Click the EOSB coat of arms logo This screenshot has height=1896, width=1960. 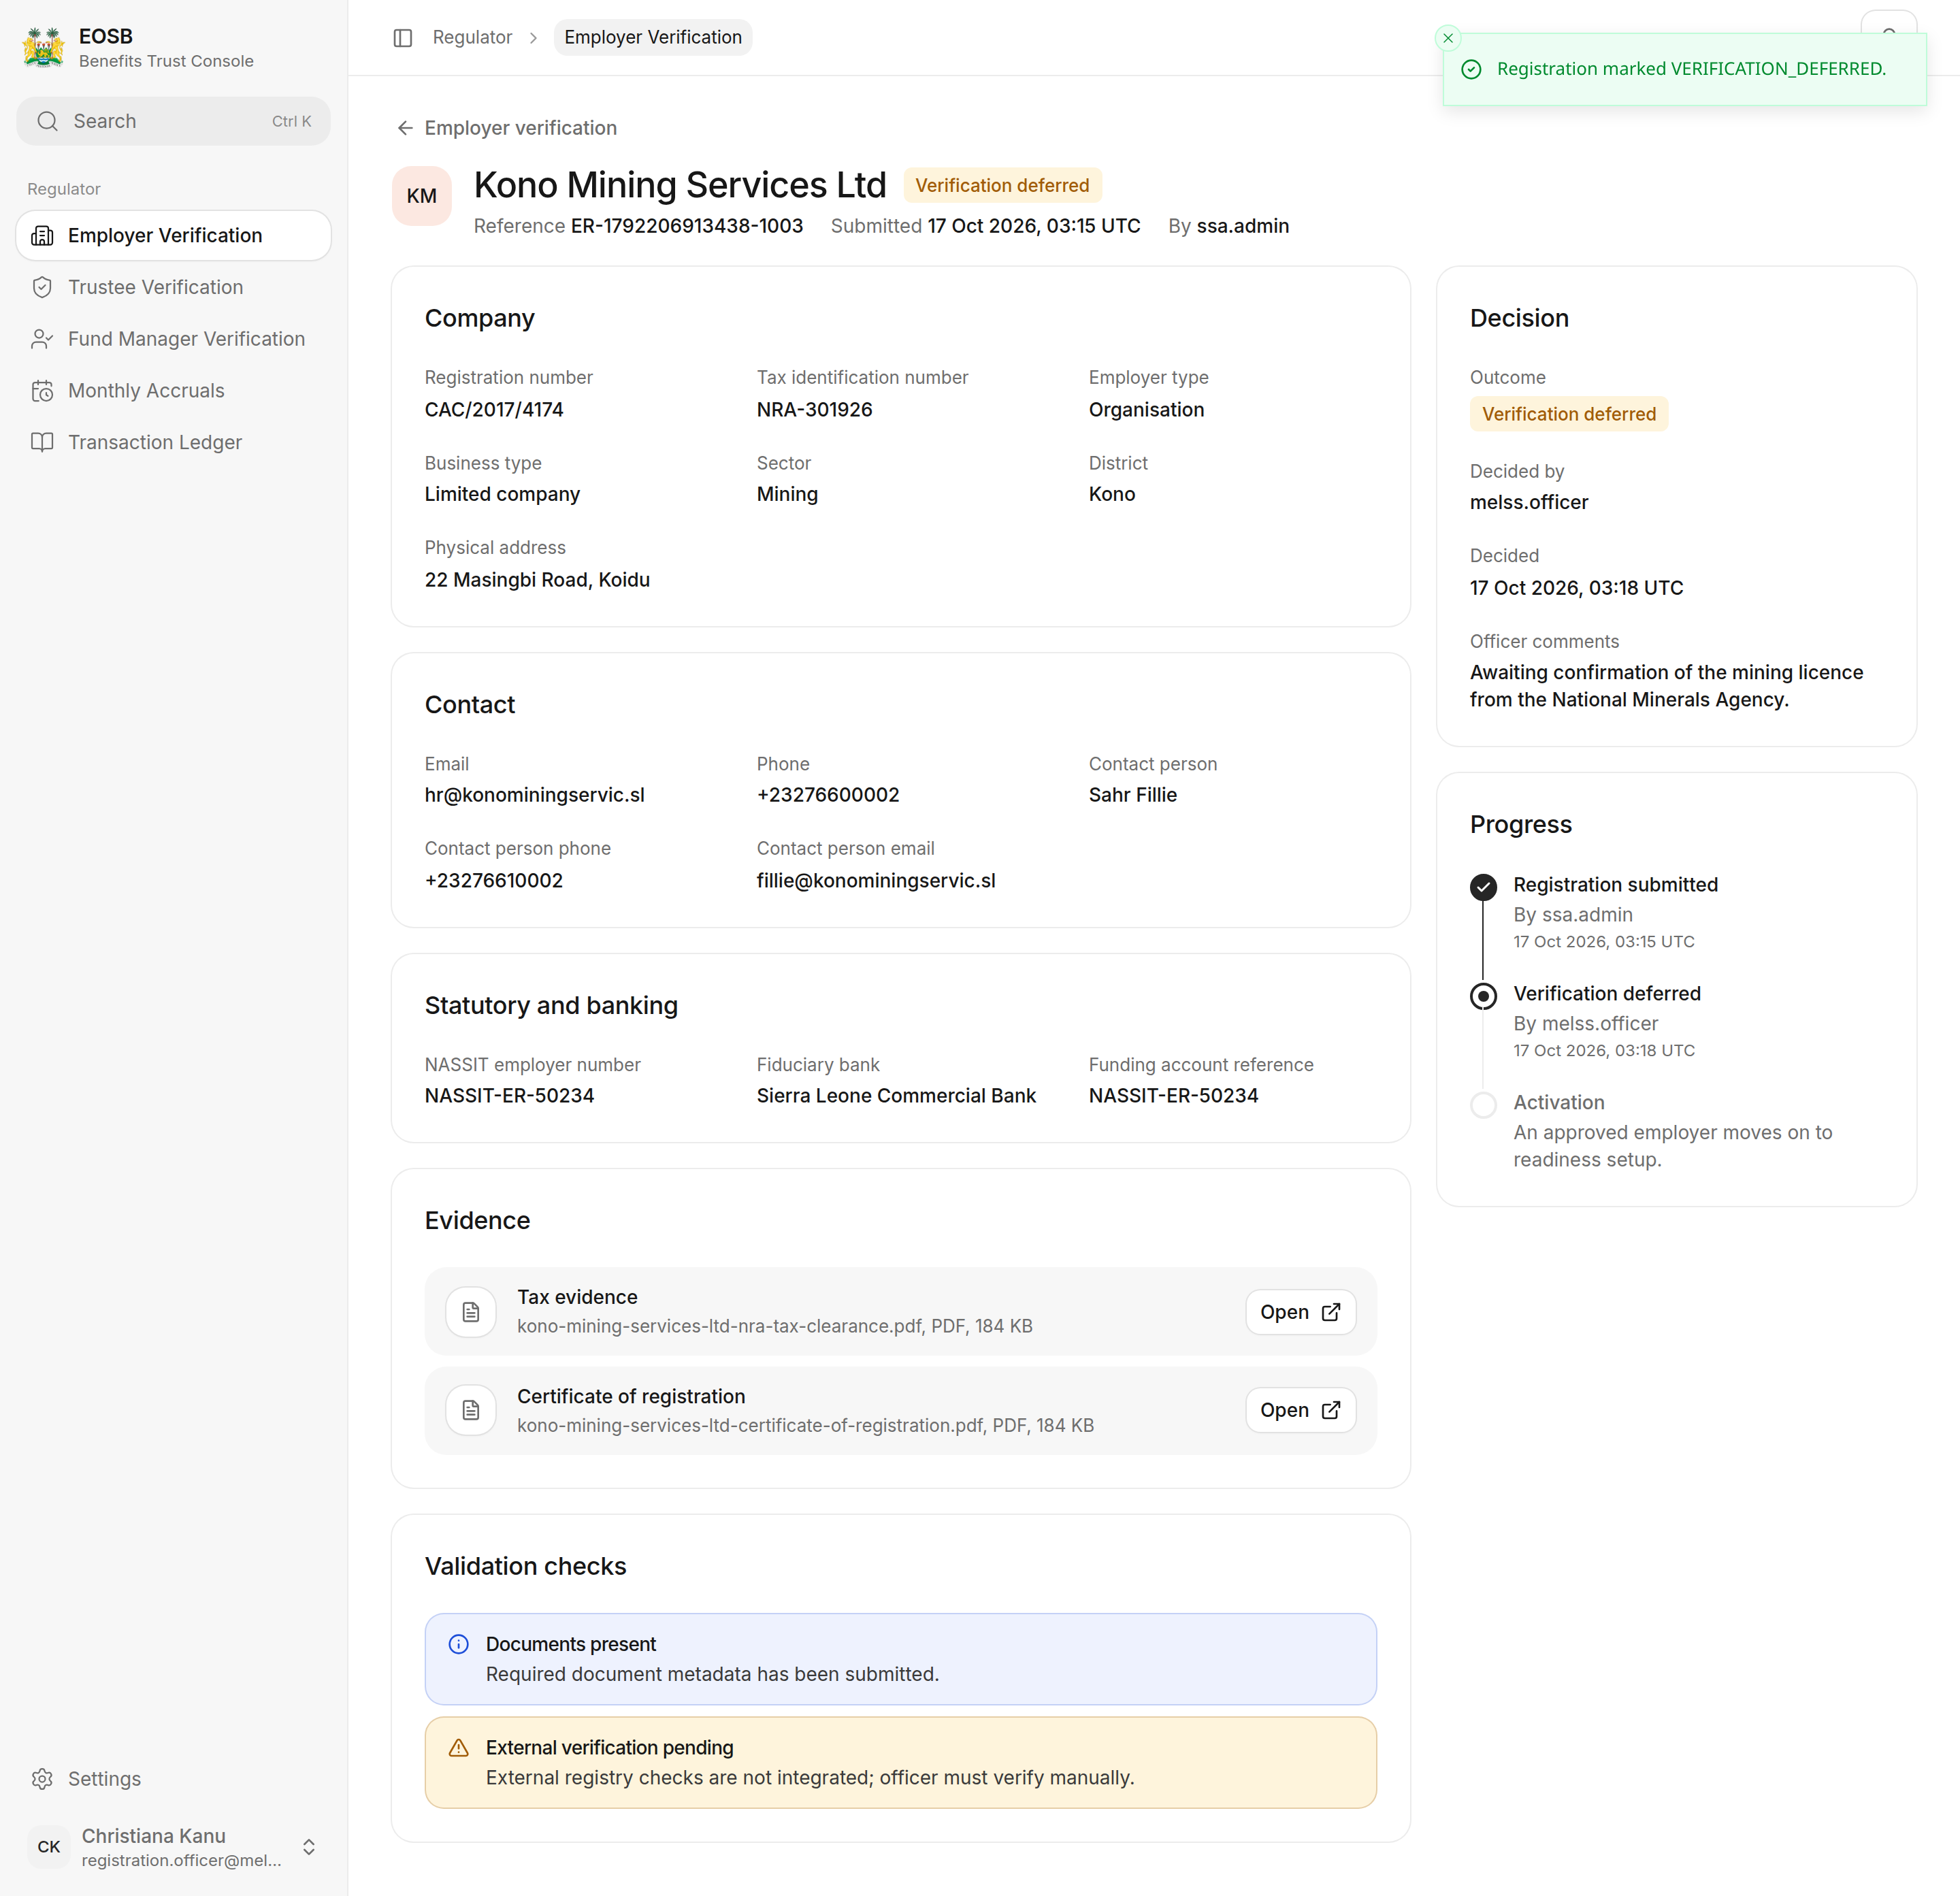pos(44,48)
